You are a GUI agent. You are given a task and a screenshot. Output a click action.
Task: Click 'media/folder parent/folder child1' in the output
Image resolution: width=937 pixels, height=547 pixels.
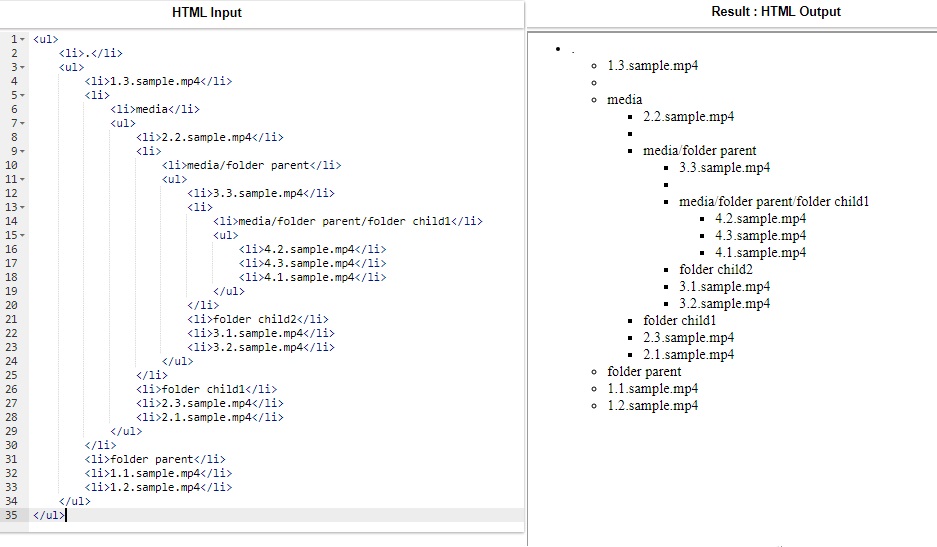774,201
